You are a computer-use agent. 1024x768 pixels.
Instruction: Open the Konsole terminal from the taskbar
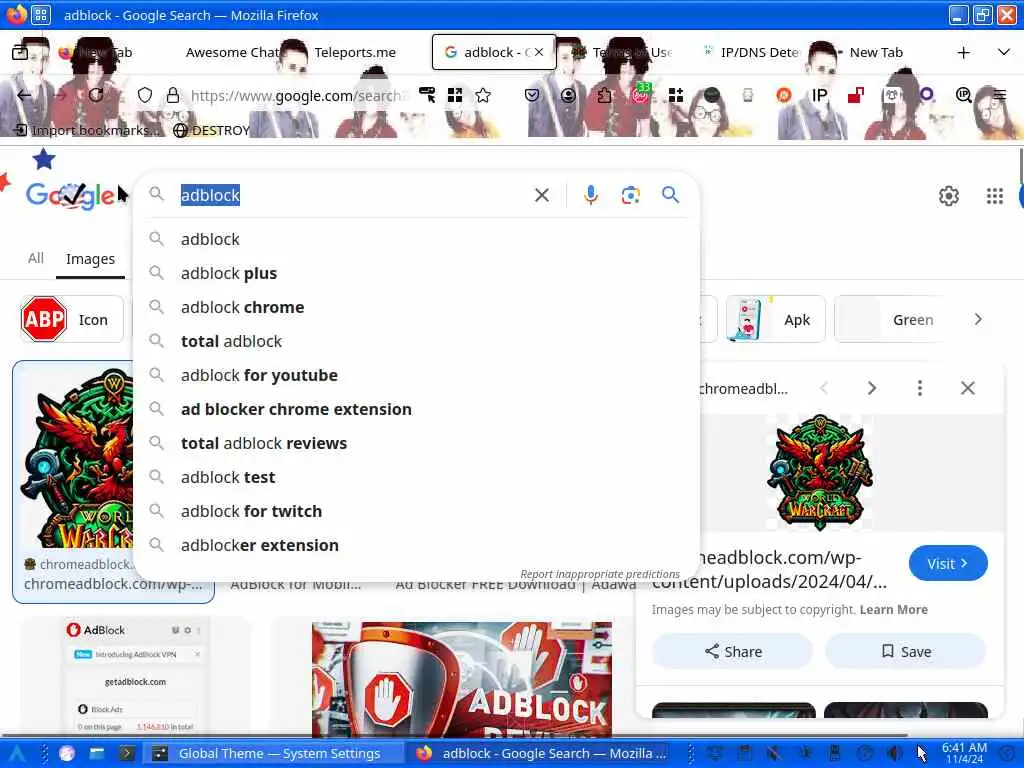(126, 754)
